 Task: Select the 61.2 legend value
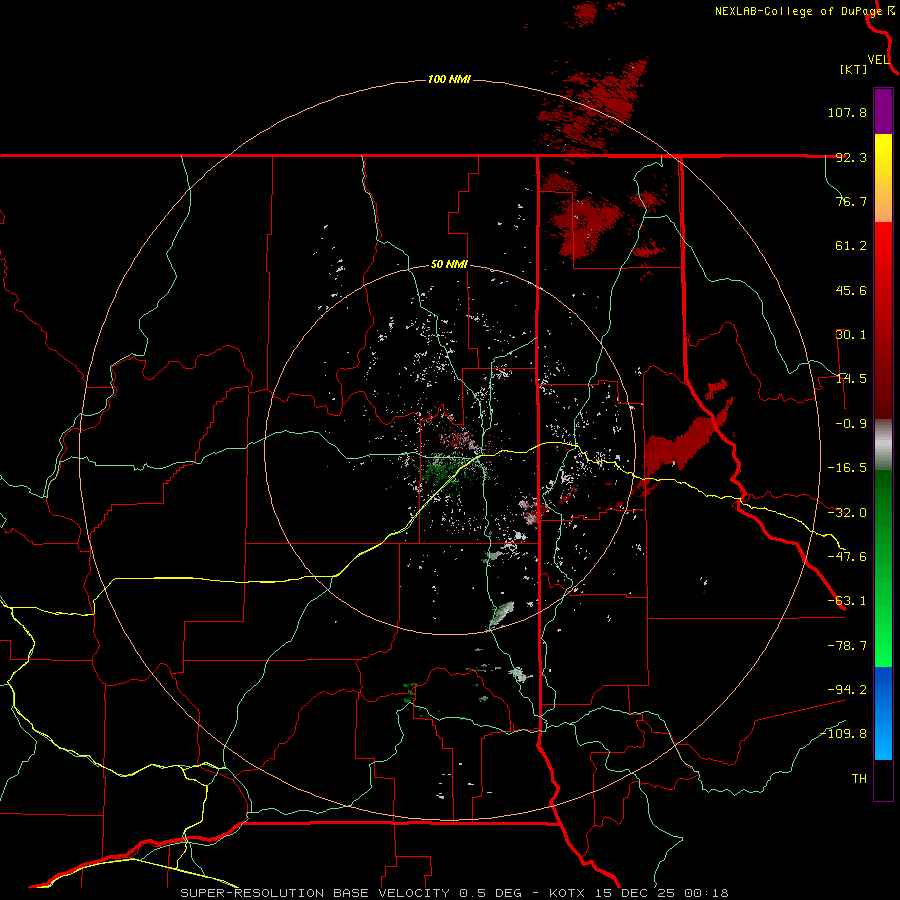tap(851, 246)
